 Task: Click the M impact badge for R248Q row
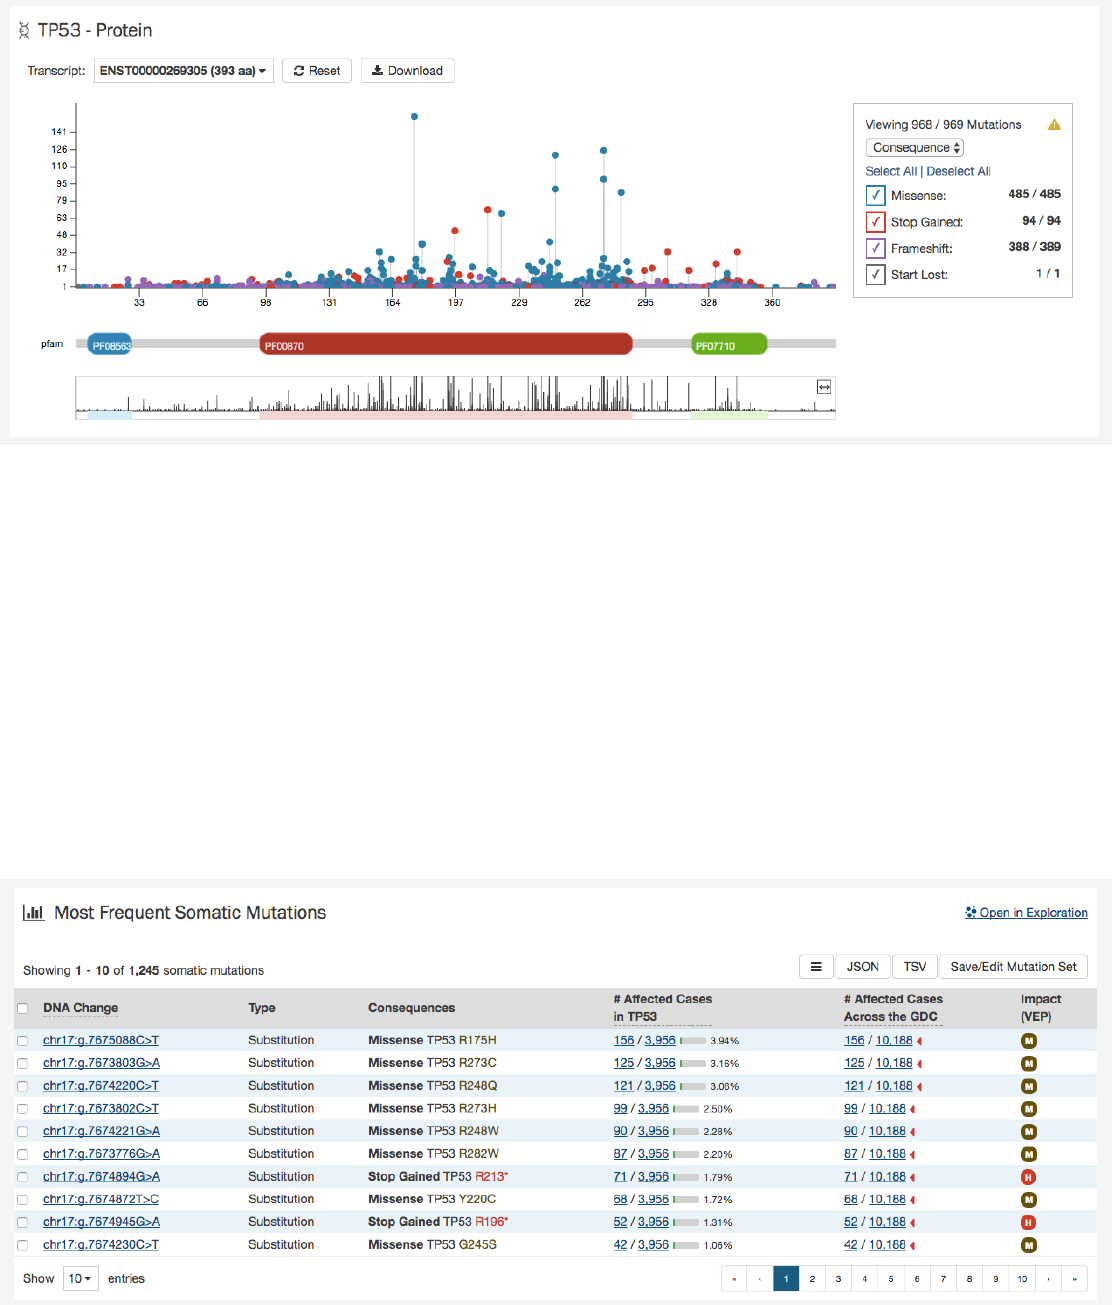pyautogui.click(x=1028, y=1086)
